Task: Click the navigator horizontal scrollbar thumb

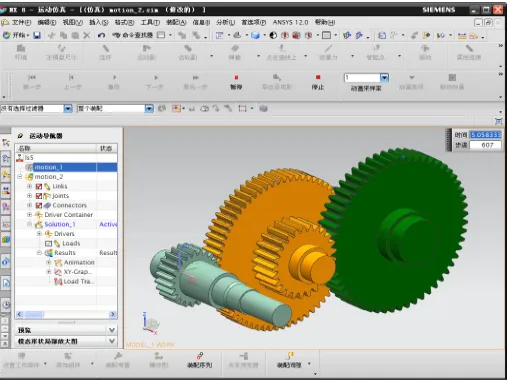Action: (x=34, y=314)
